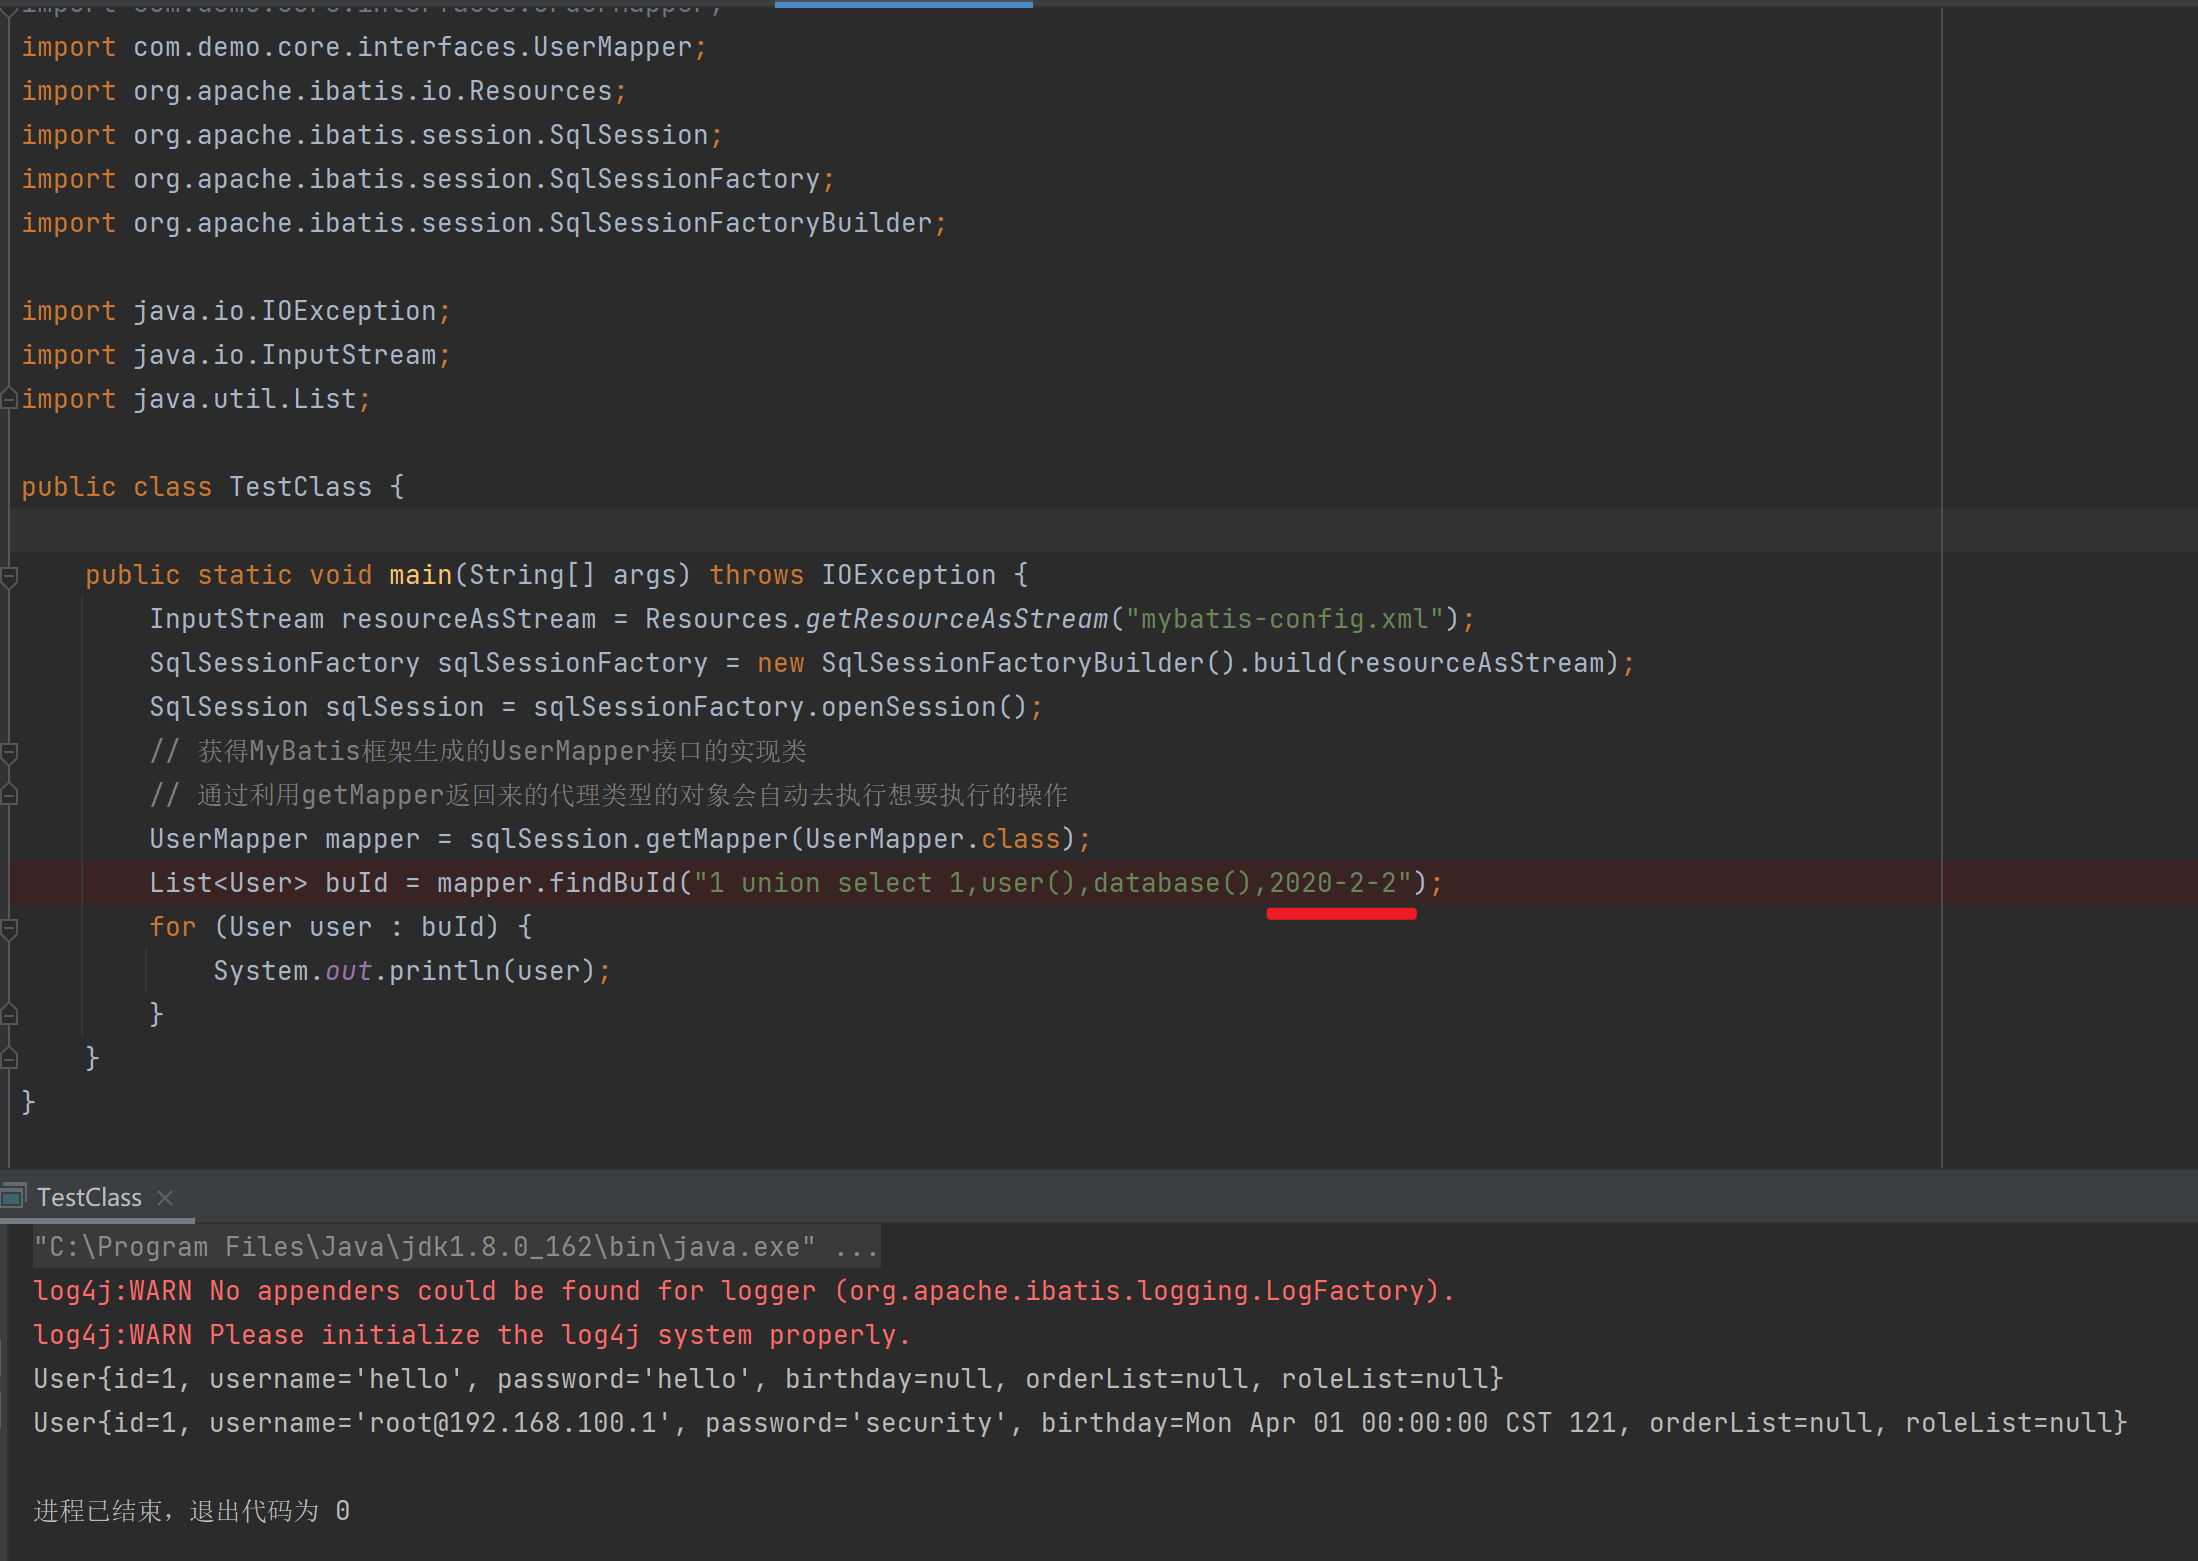Click for loop closing brace fold marker
The width and height of the screenshot is (2198, 1561).
(9, 1014)
